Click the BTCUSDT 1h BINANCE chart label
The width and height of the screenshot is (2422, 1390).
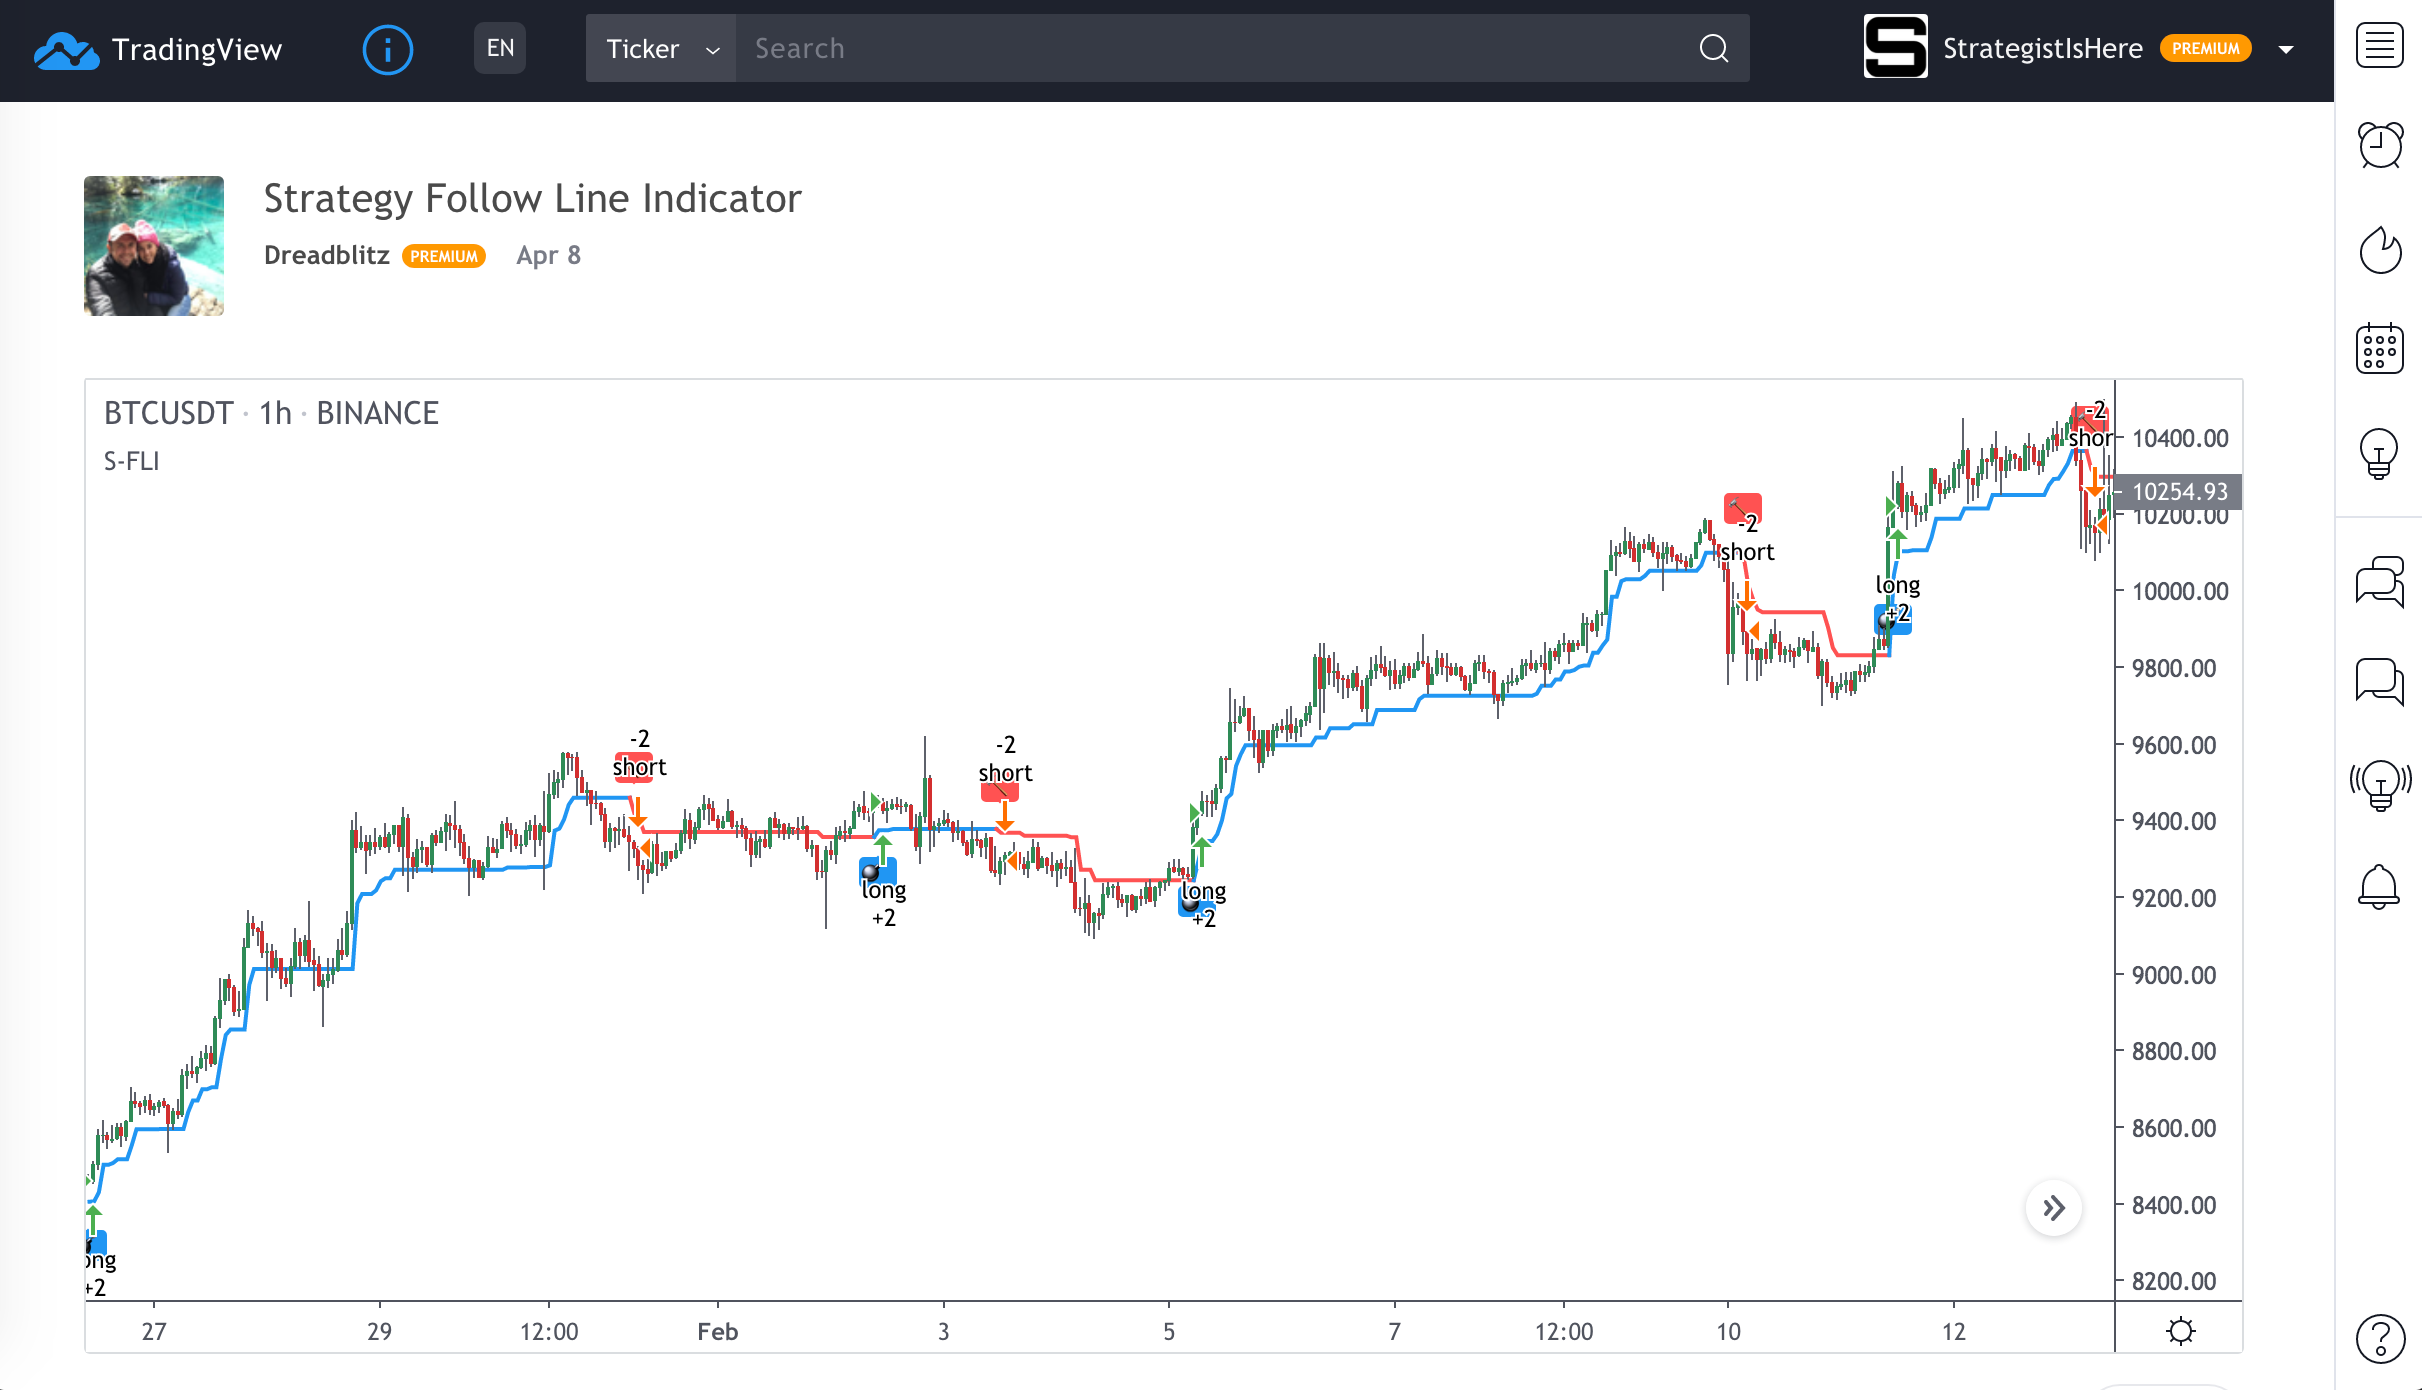pyautogui.click(x=271, y=413)
